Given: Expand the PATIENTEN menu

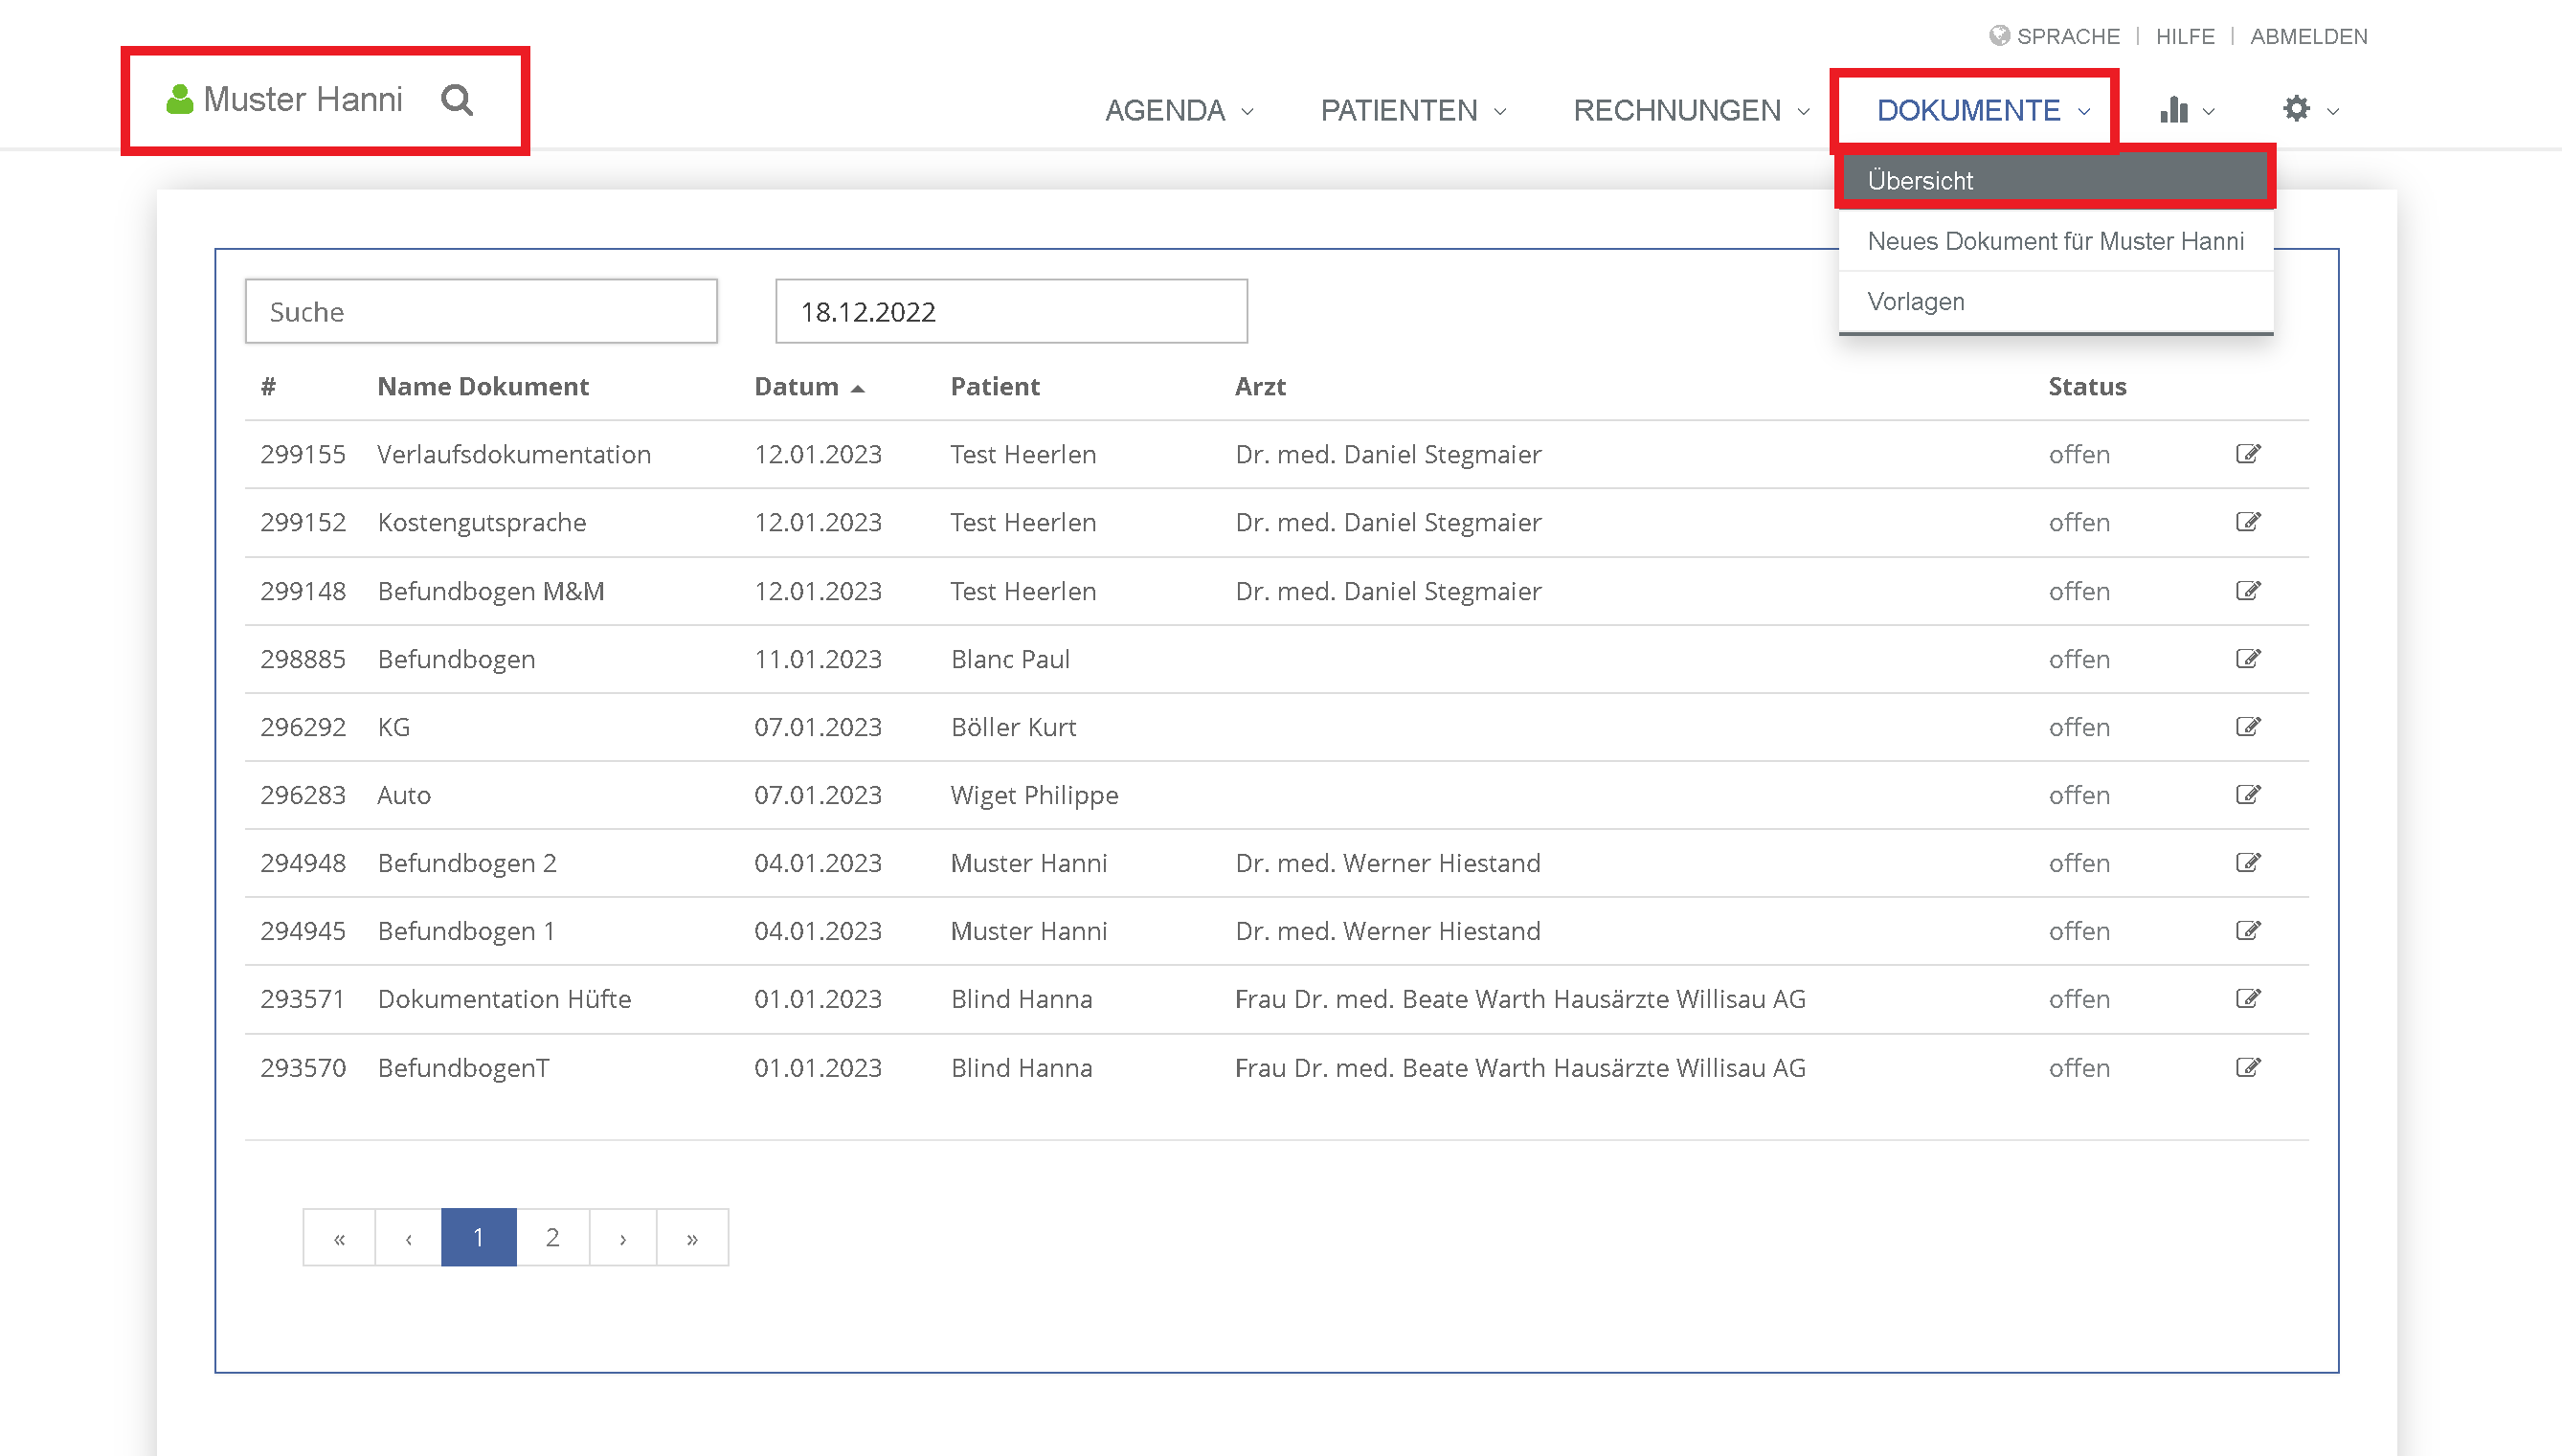Looking at the screenshot, I should pyautogui.click(x=1413, y=110).
